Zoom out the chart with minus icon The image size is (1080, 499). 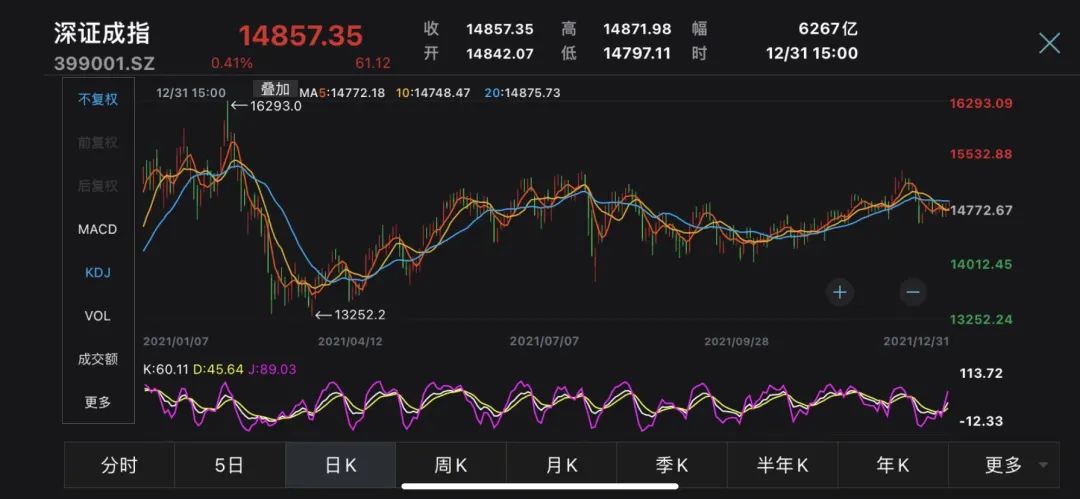tap(912, 292)
